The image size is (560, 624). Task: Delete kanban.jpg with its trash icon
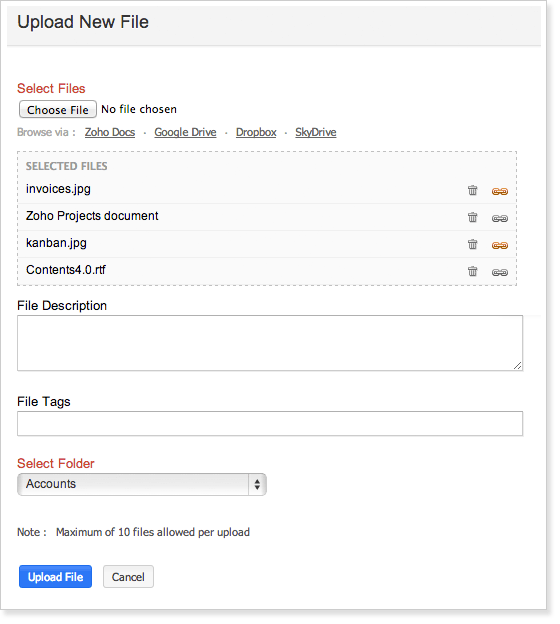coord(472,244)
